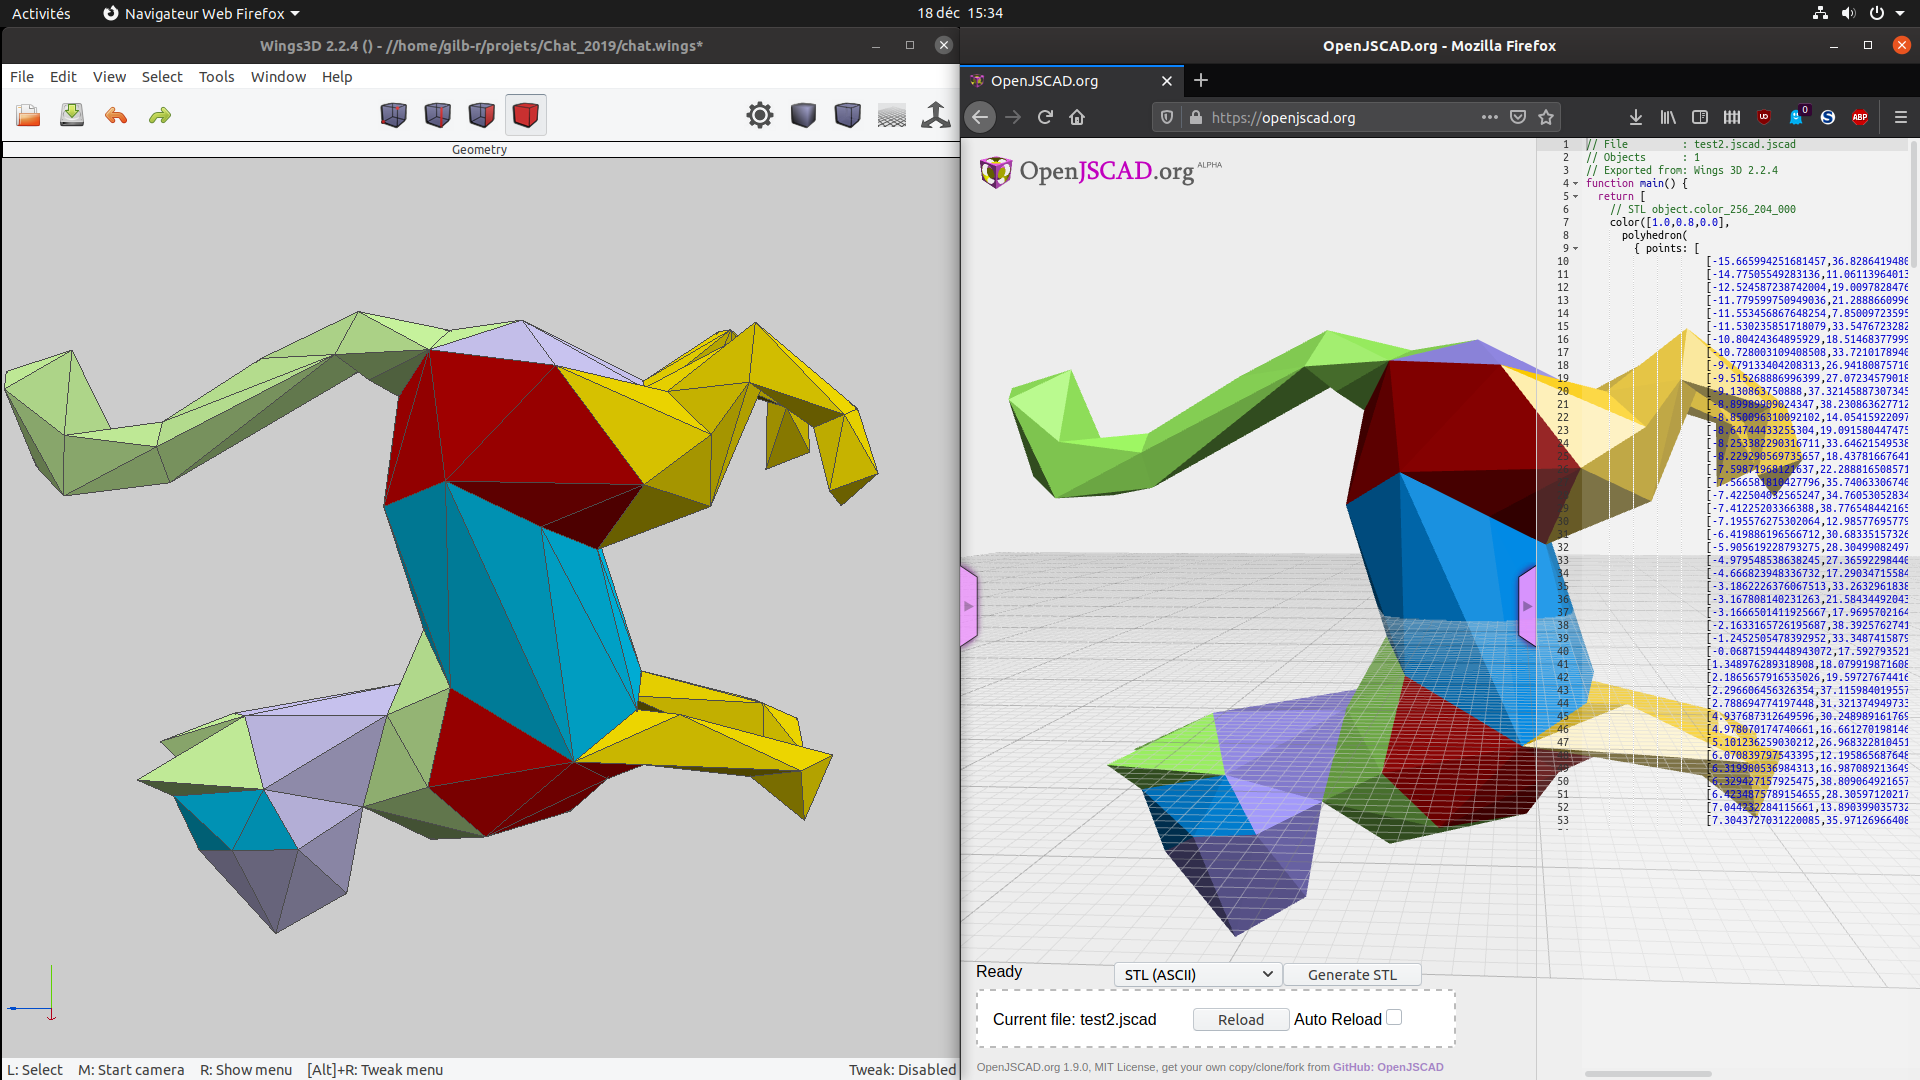The image size is (1920, 1080).
Task: Open the Tools menu in Wings3D
Action: pyautogui.click(x=216, y=77)
